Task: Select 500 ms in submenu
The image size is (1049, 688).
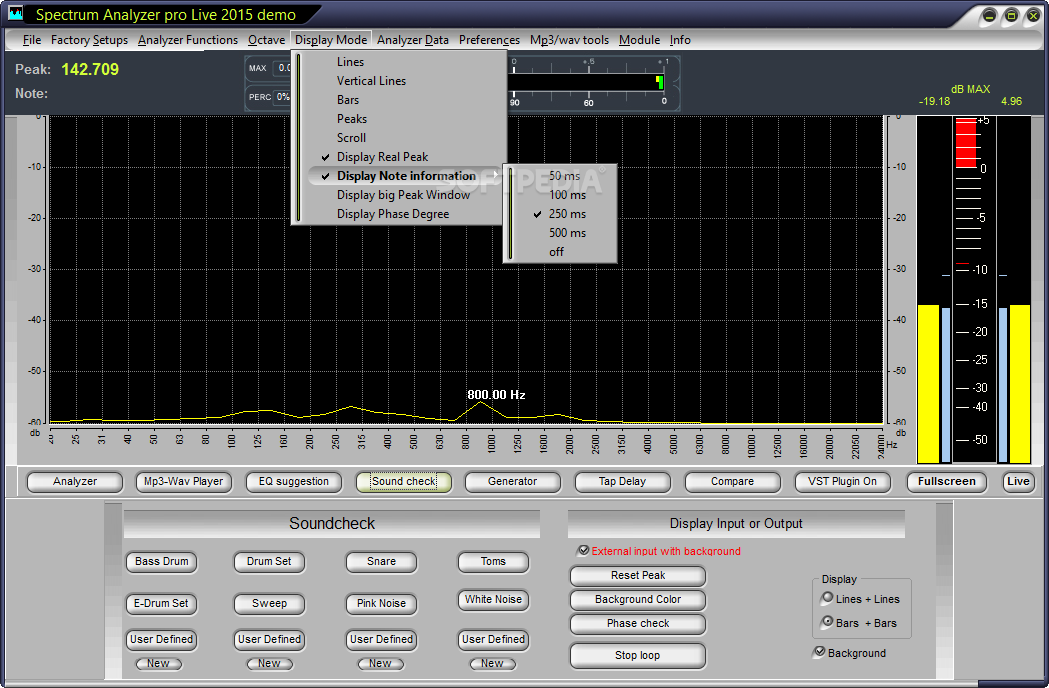Action: coord(566,233)
